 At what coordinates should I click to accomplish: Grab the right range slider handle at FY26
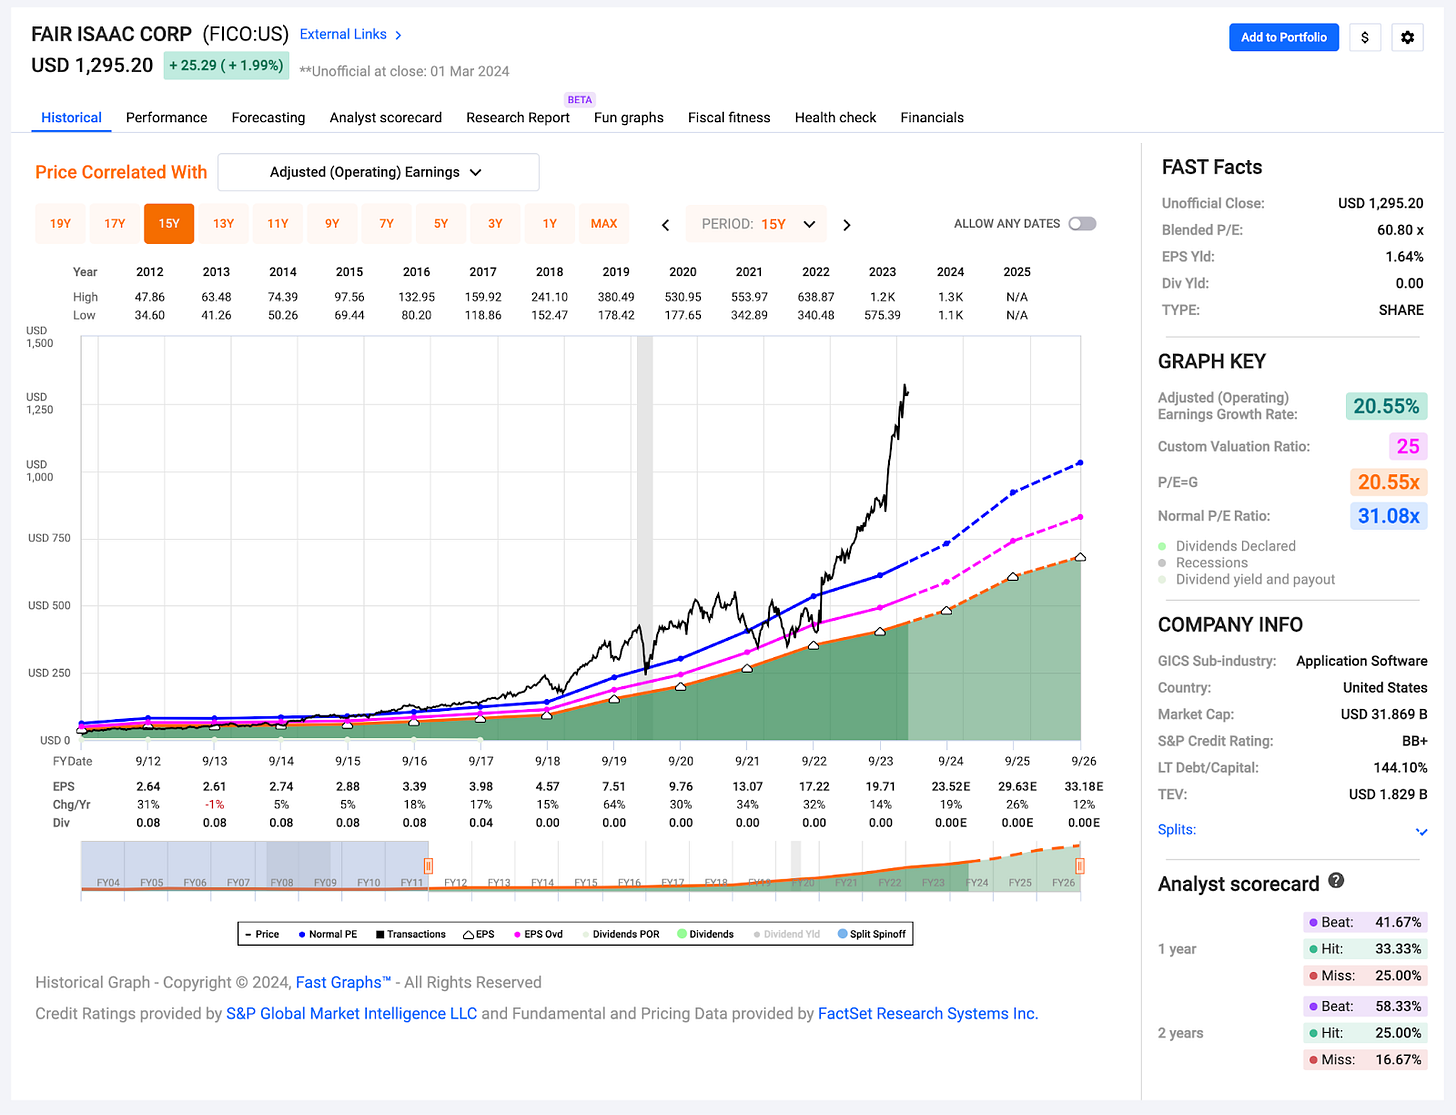(x=1080, y=866)
